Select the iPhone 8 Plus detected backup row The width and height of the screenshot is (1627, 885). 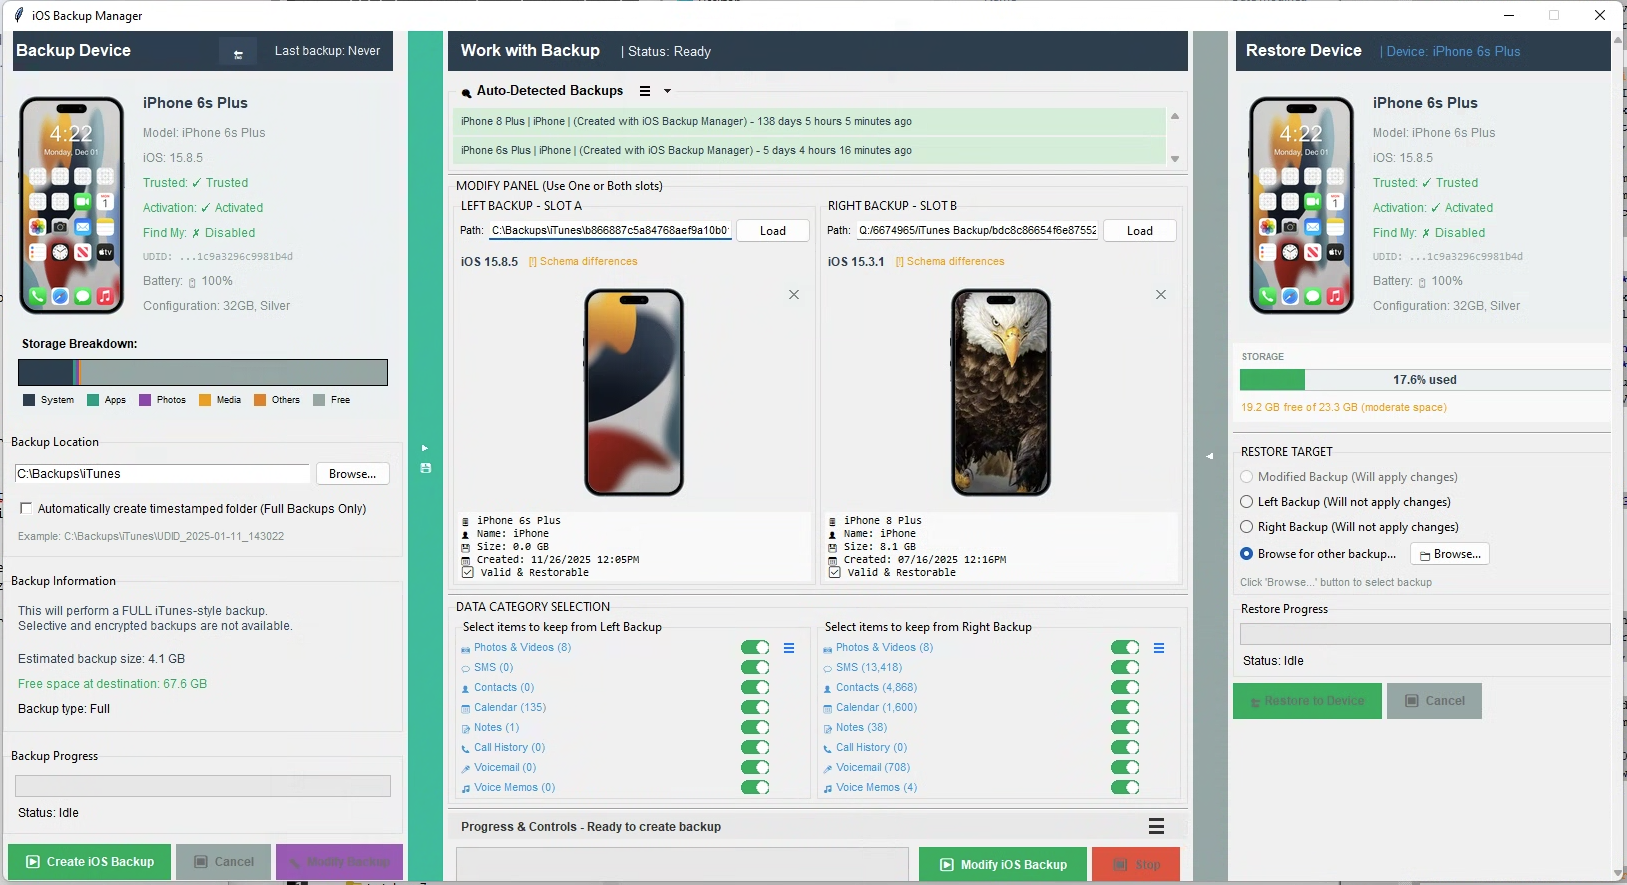click(x=808, y=121)
